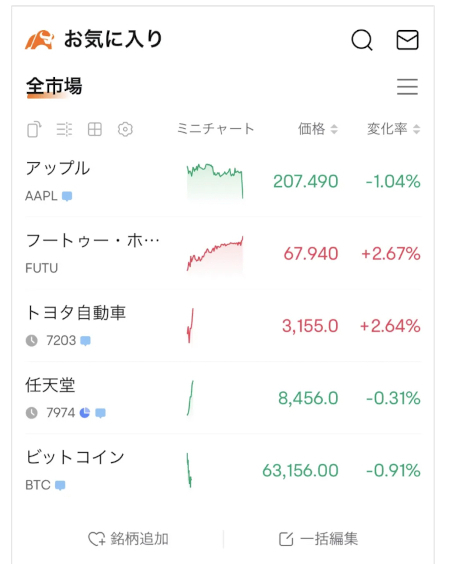Click the copy/device layout icon in toolbar
450x564 pixels.
(x=34, y=129)
